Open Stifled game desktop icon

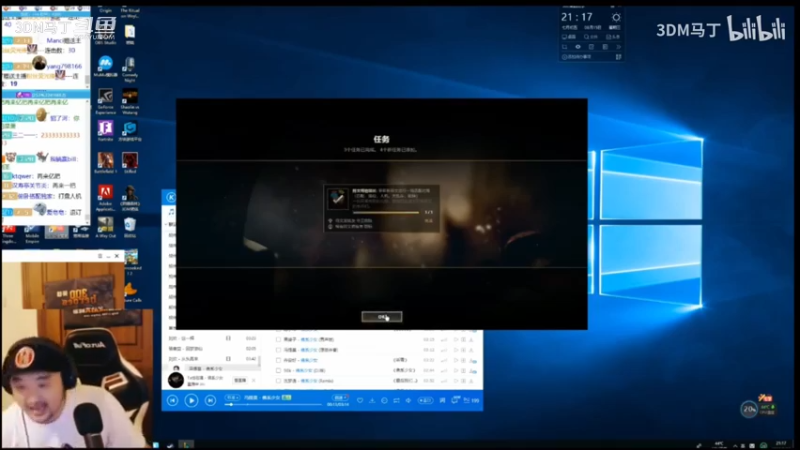tap(130, 163)
